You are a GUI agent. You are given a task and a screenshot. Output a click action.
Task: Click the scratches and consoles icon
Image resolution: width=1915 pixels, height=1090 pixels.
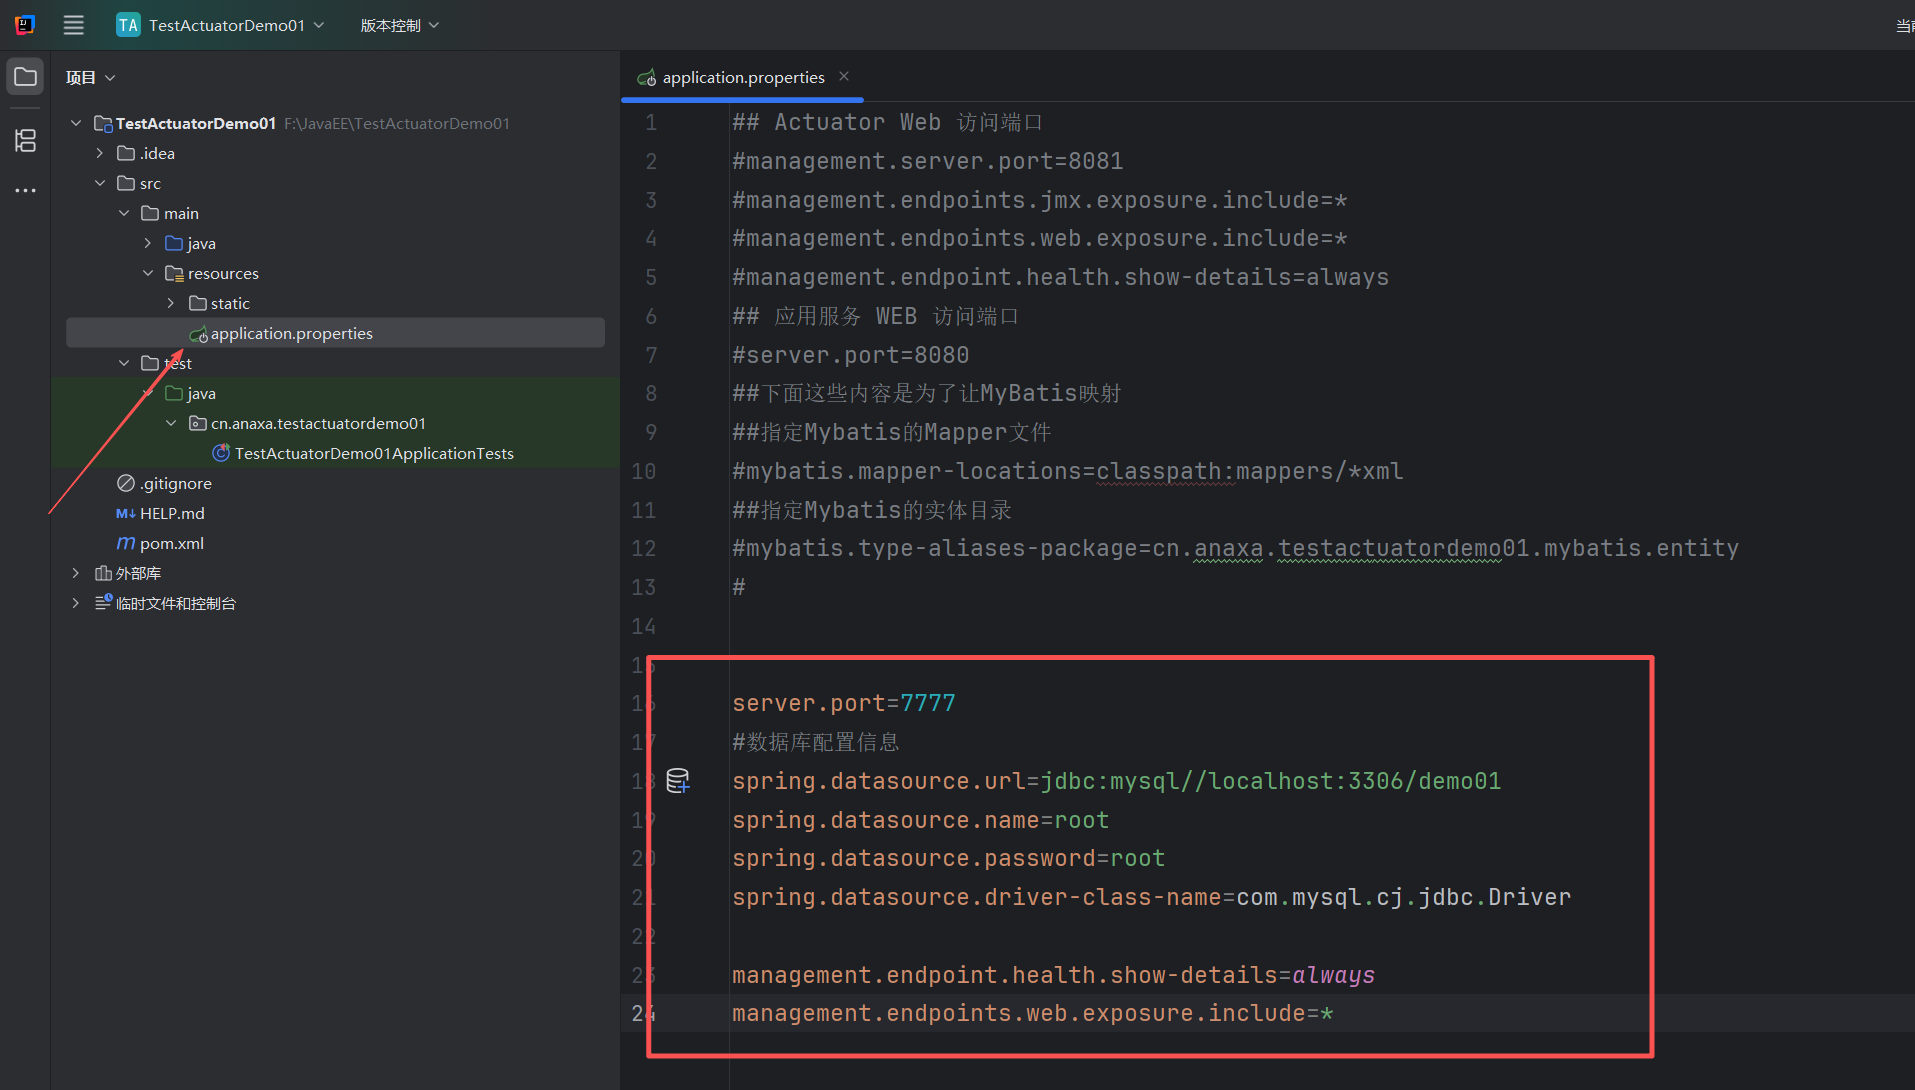click(x=103, y=603)
